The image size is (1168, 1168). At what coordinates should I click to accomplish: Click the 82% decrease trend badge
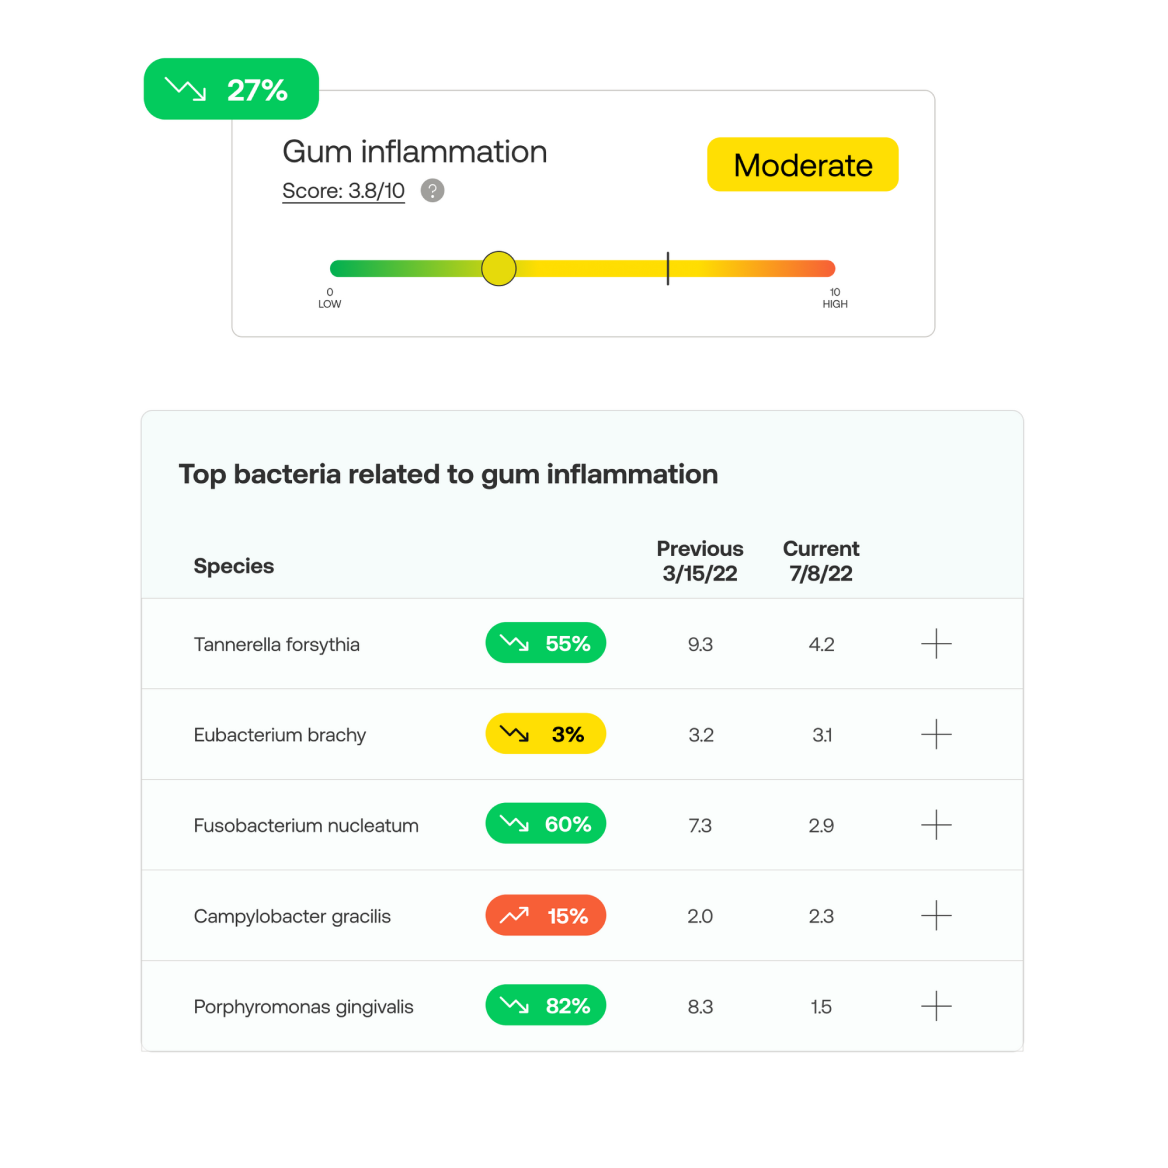(545, 1006)
